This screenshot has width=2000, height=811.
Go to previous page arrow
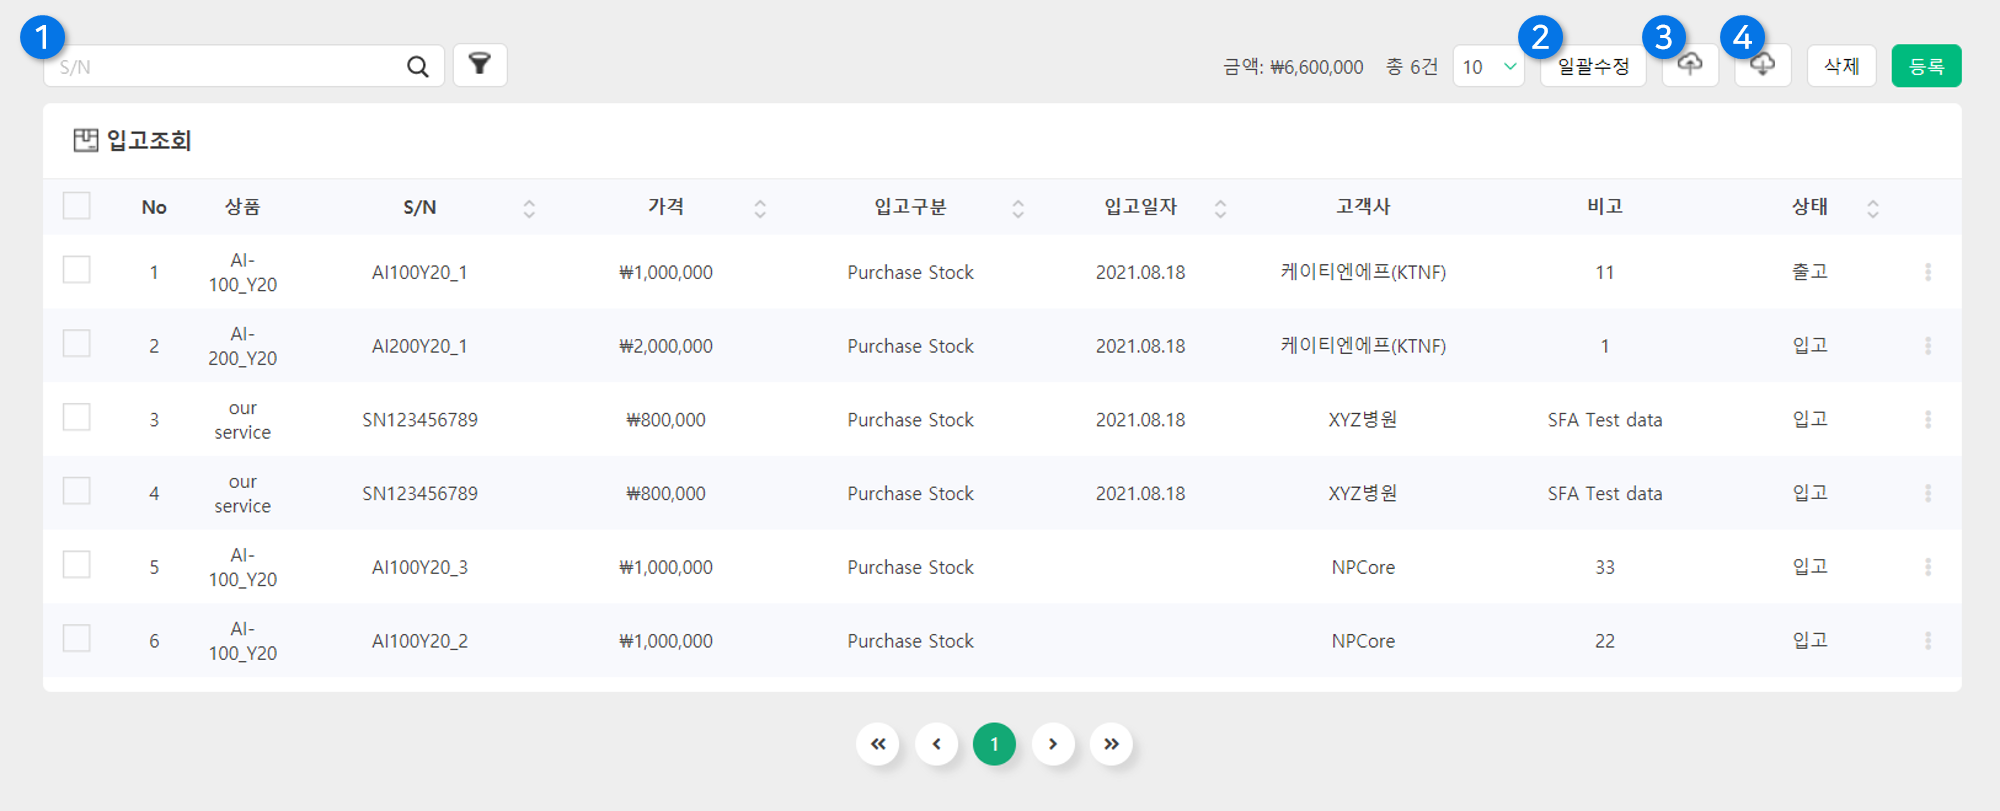point(937,744)
